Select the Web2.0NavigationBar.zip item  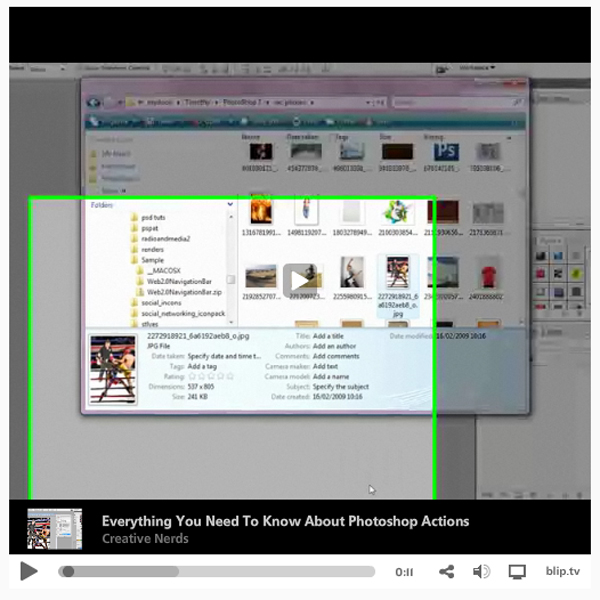coord(180,292)
